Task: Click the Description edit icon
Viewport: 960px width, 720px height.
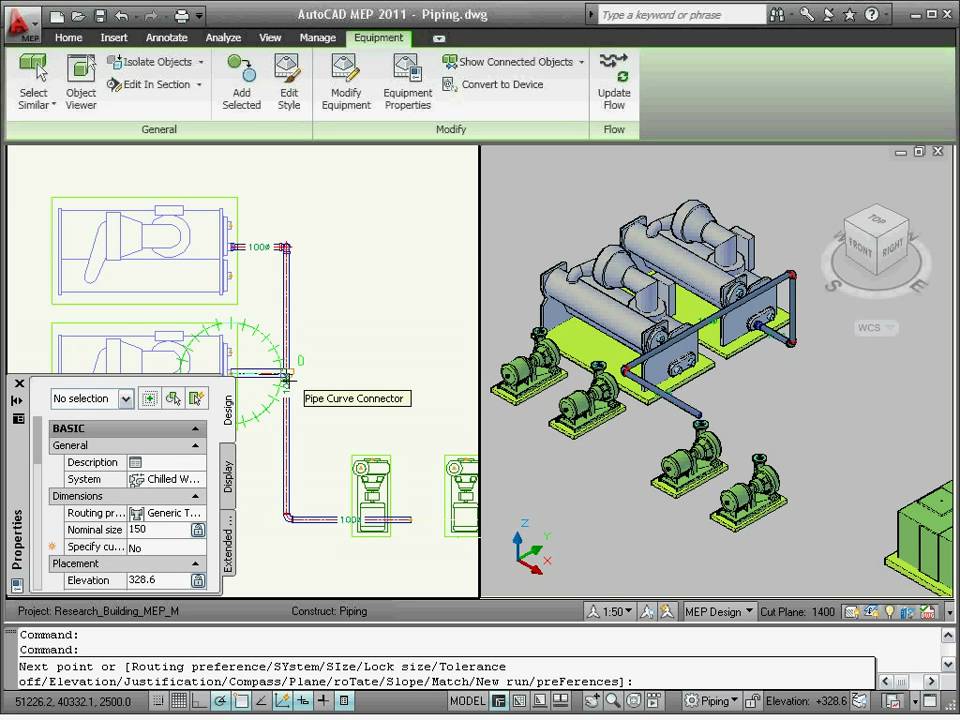Action: [135, 462]
